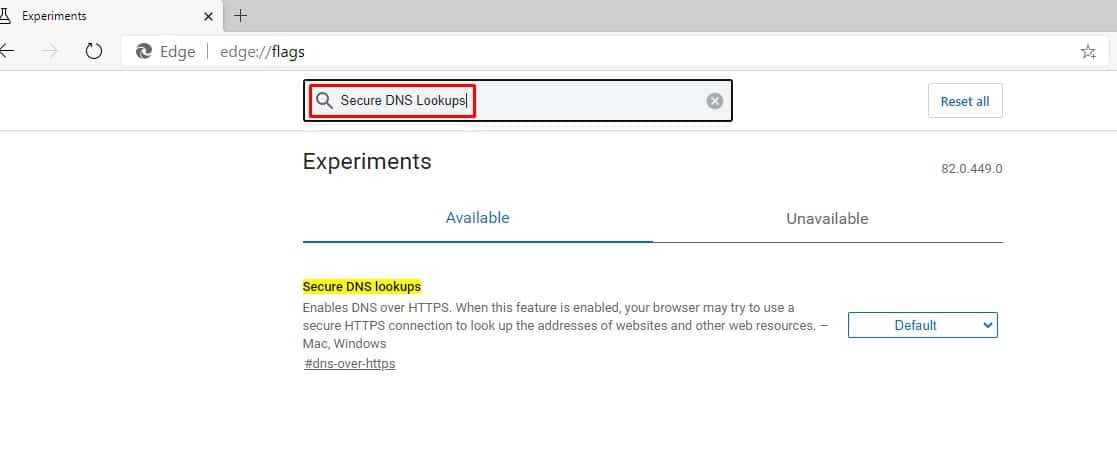Image resolution: width=1117 pixels, height=459 pixels.
Task: Click the Edge logo in address bar
Action: pyautogui.click(x=144, y=51)
